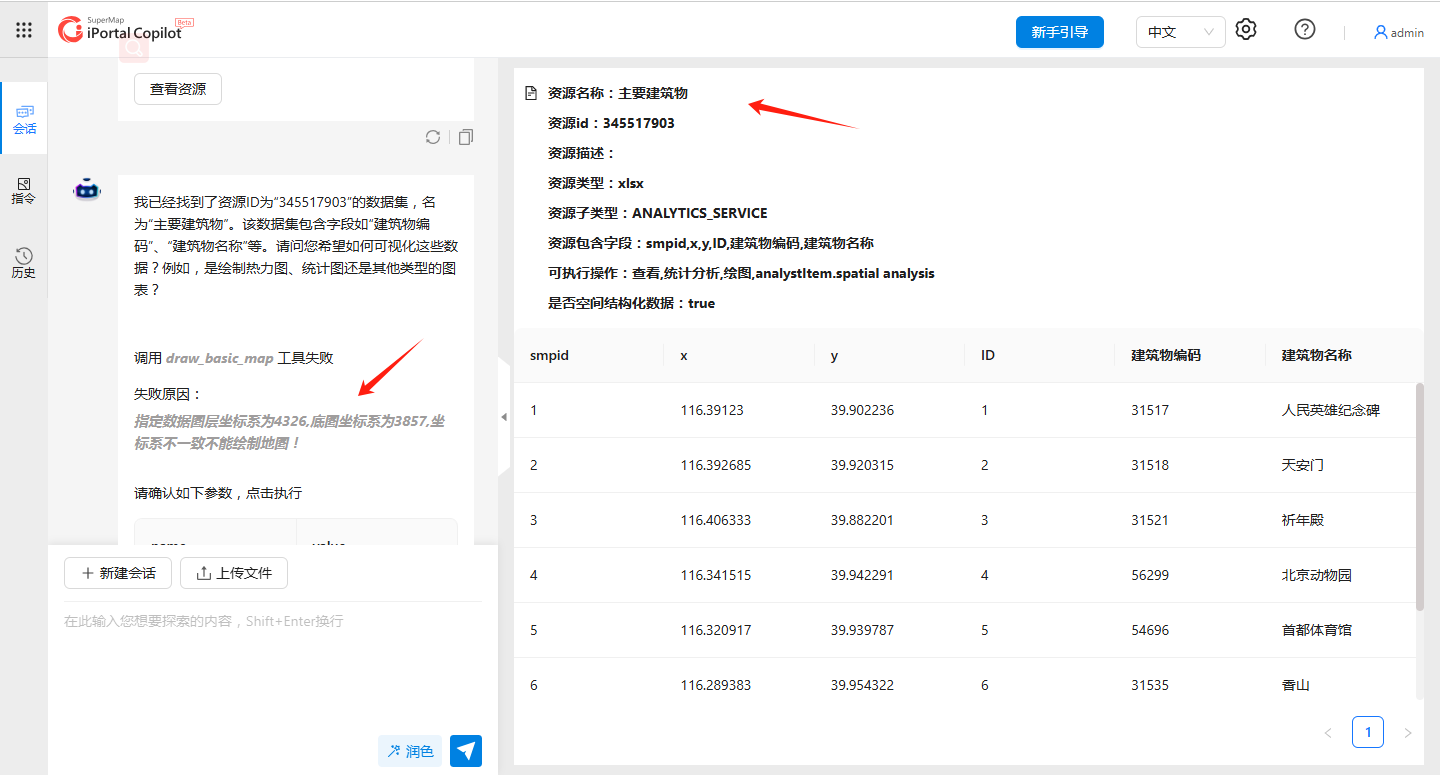The height and width of the screenshot is (775, 1440).
Task: Click the admin user profile
Action: point(1398,32)
